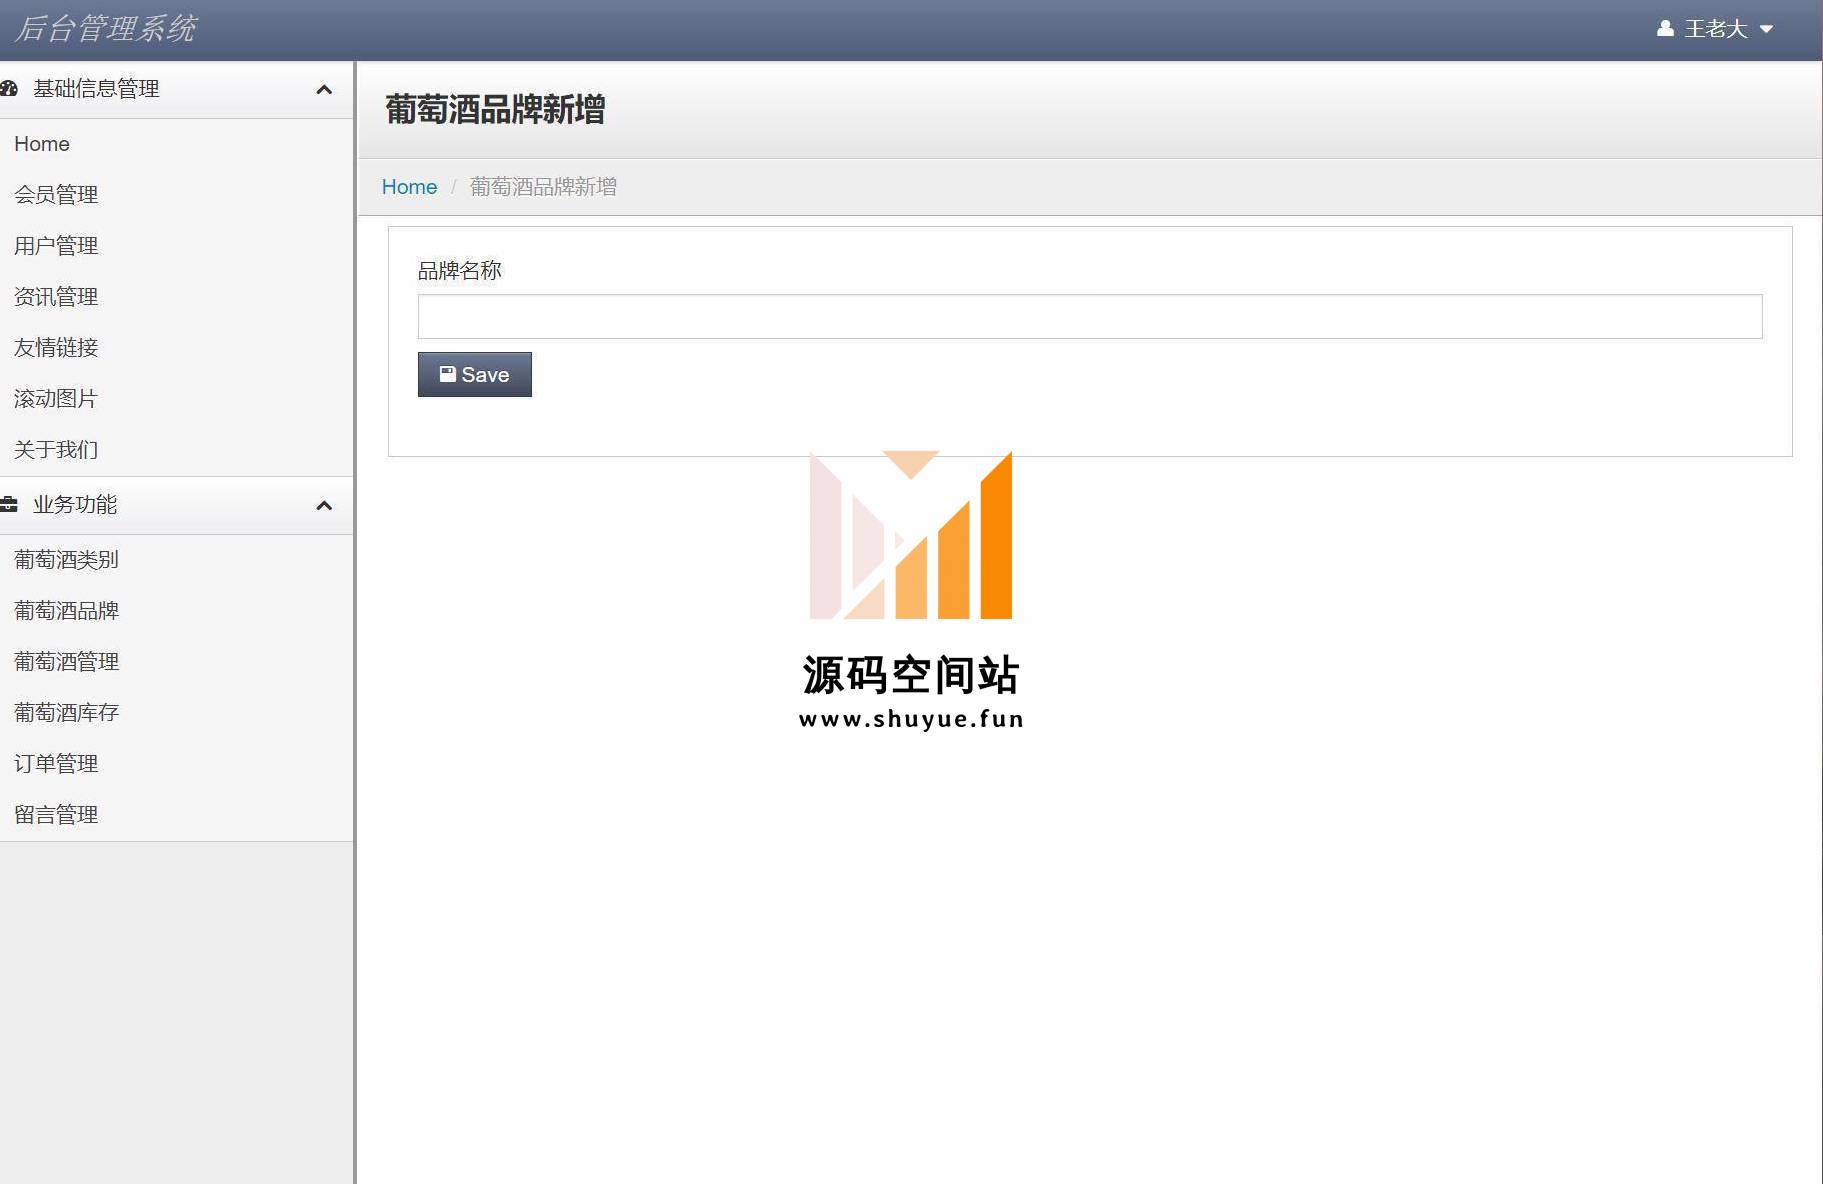Click the 业务功能 section header label
The height and width of the screenshot is (1184, 1823).
(x=75, y=505)
